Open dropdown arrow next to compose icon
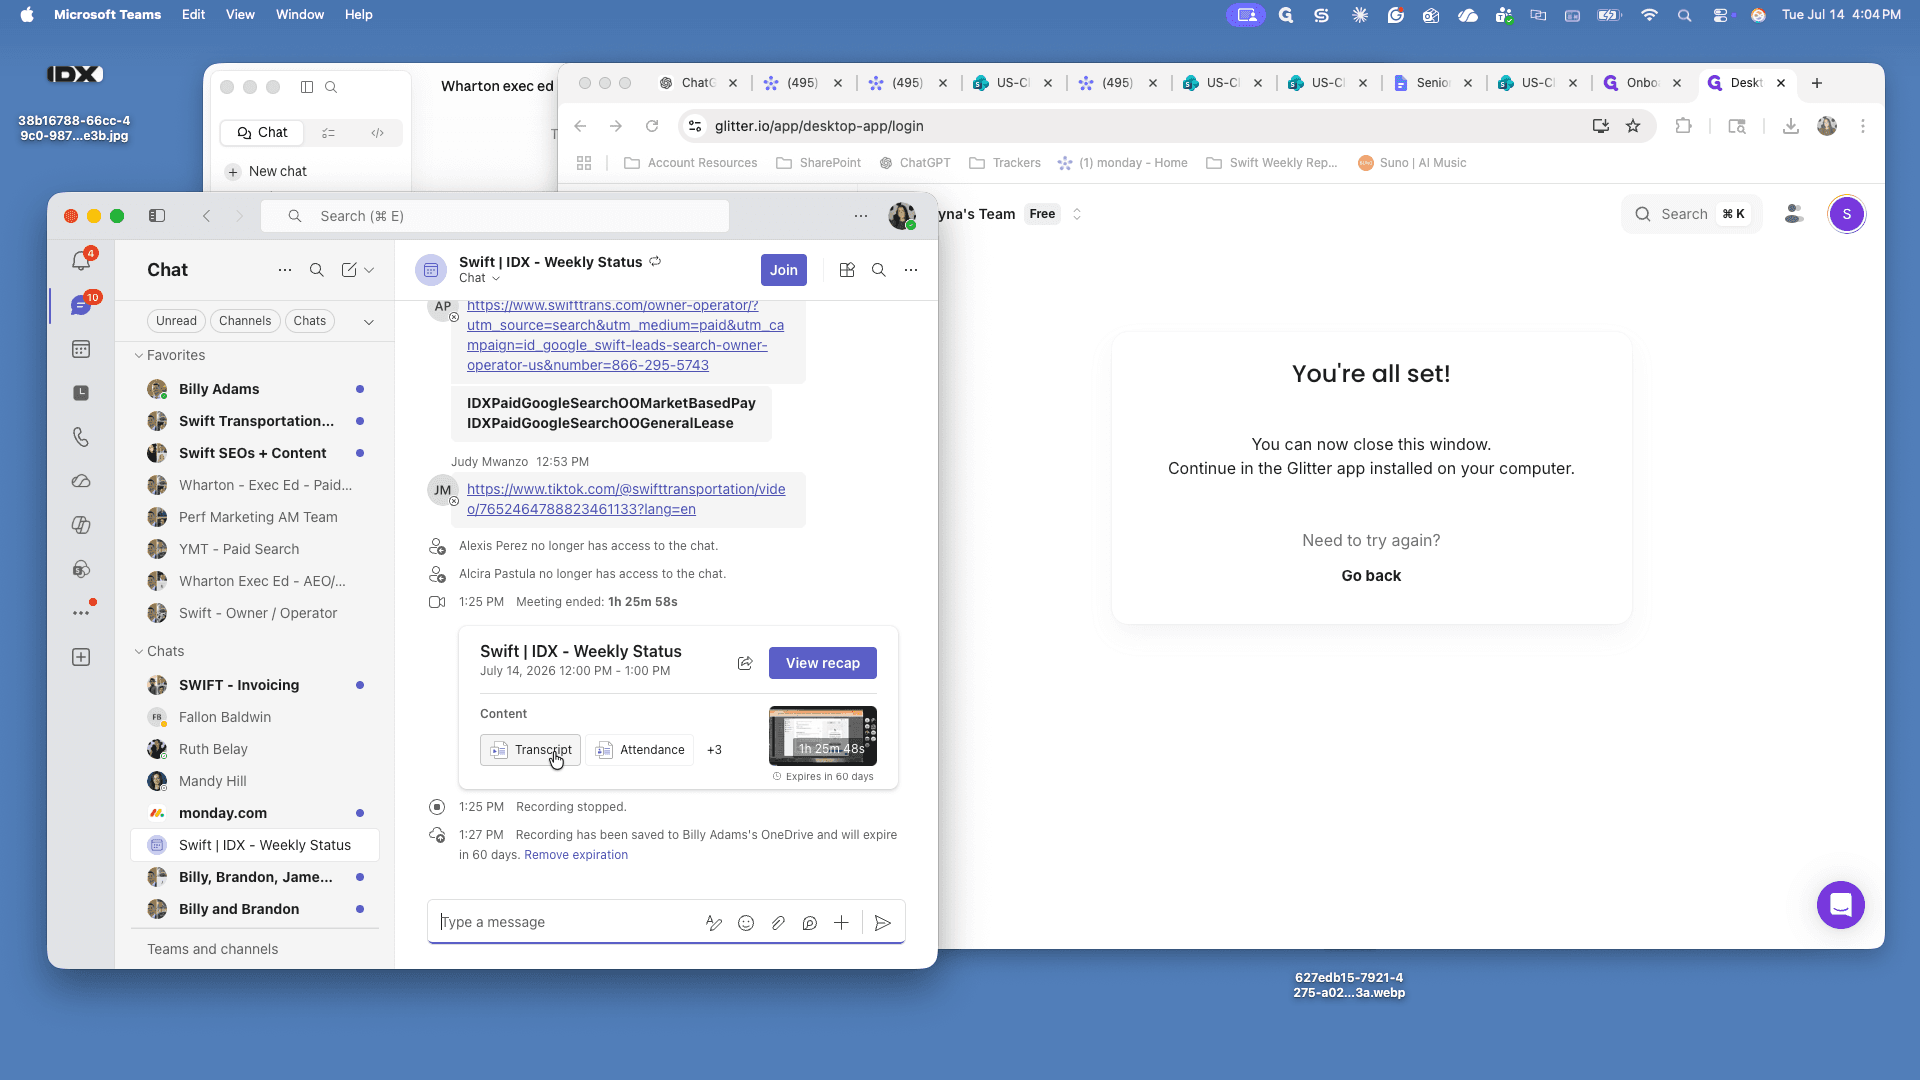The width and height of the screenshot is (1920, 1080). [x=369, y=270]
